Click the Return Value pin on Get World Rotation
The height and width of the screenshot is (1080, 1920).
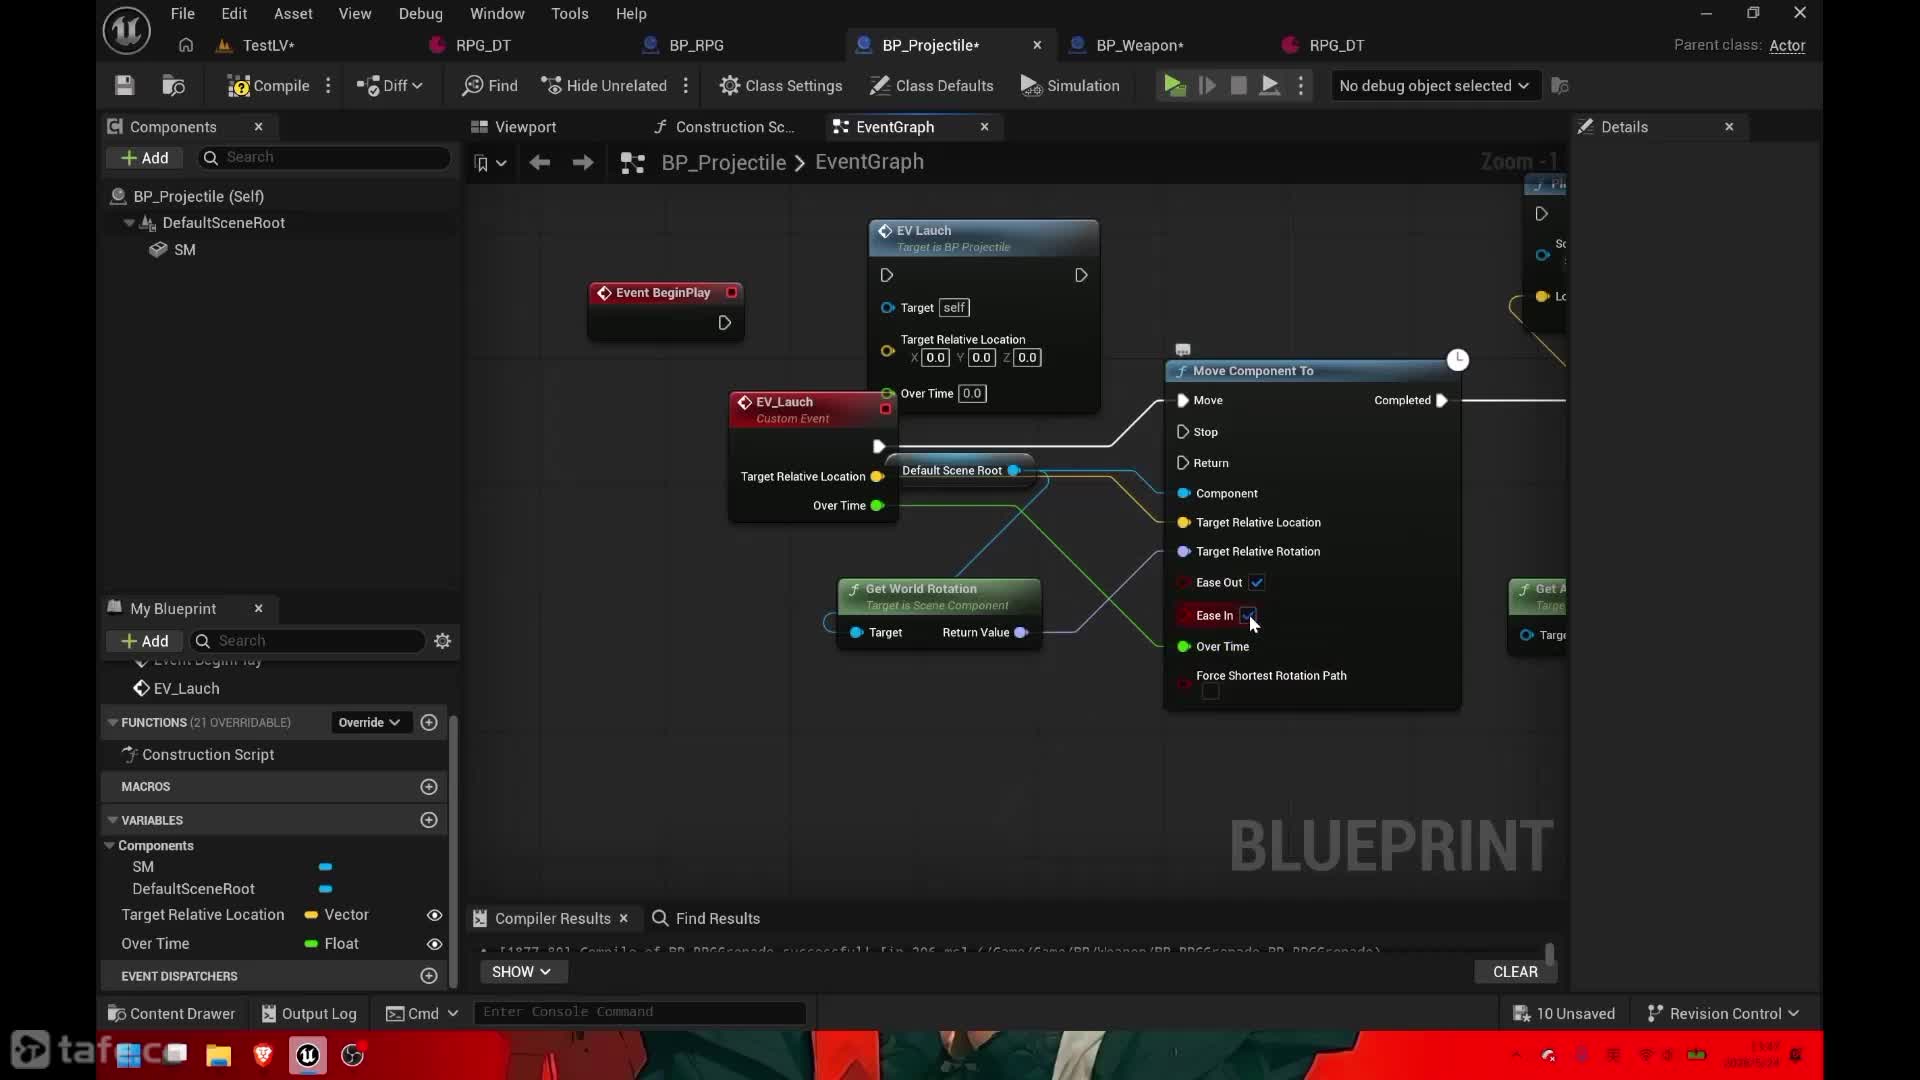(x=1021, y=633)
